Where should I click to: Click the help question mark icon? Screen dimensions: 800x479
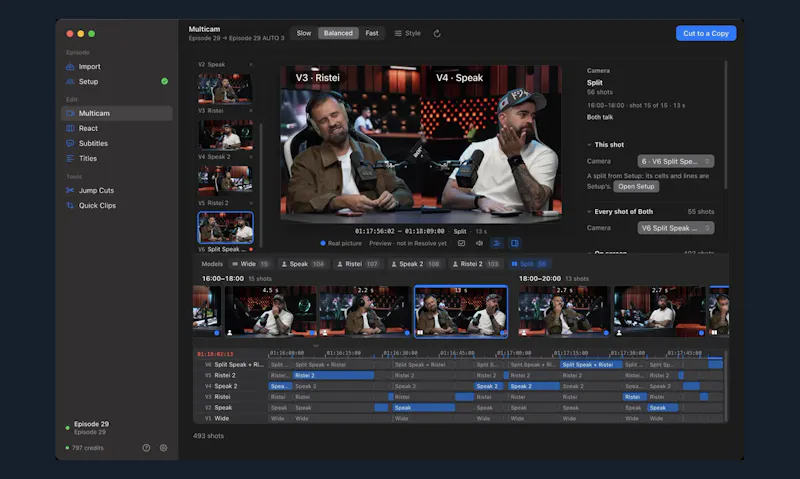(x=146, y=448)
